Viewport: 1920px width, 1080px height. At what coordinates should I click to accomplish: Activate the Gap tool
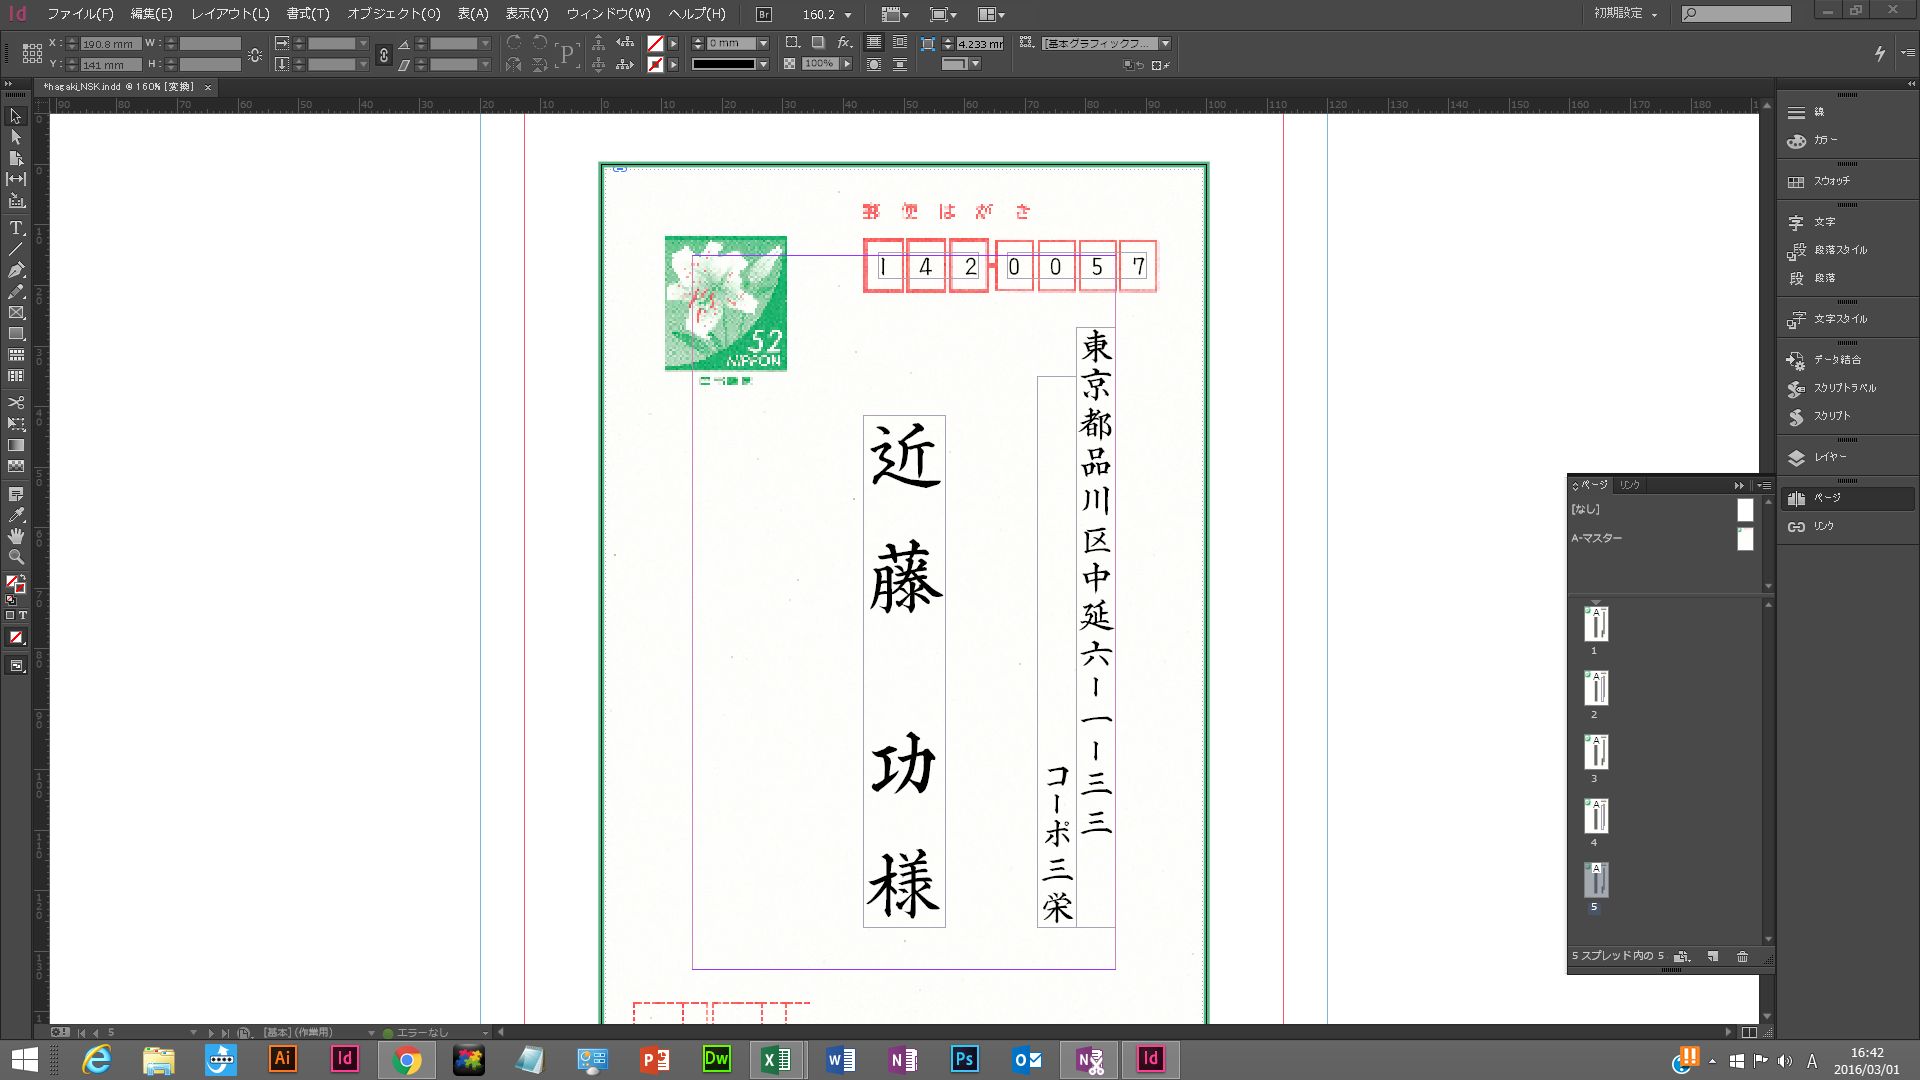[x=16, y=179]
